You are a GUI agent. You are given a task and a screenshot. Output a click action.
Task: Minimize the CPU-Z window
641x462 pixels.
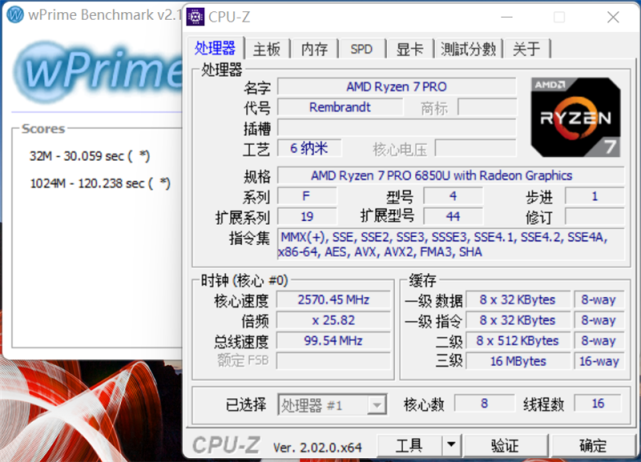pyautogui.click(x=507, y=17)
